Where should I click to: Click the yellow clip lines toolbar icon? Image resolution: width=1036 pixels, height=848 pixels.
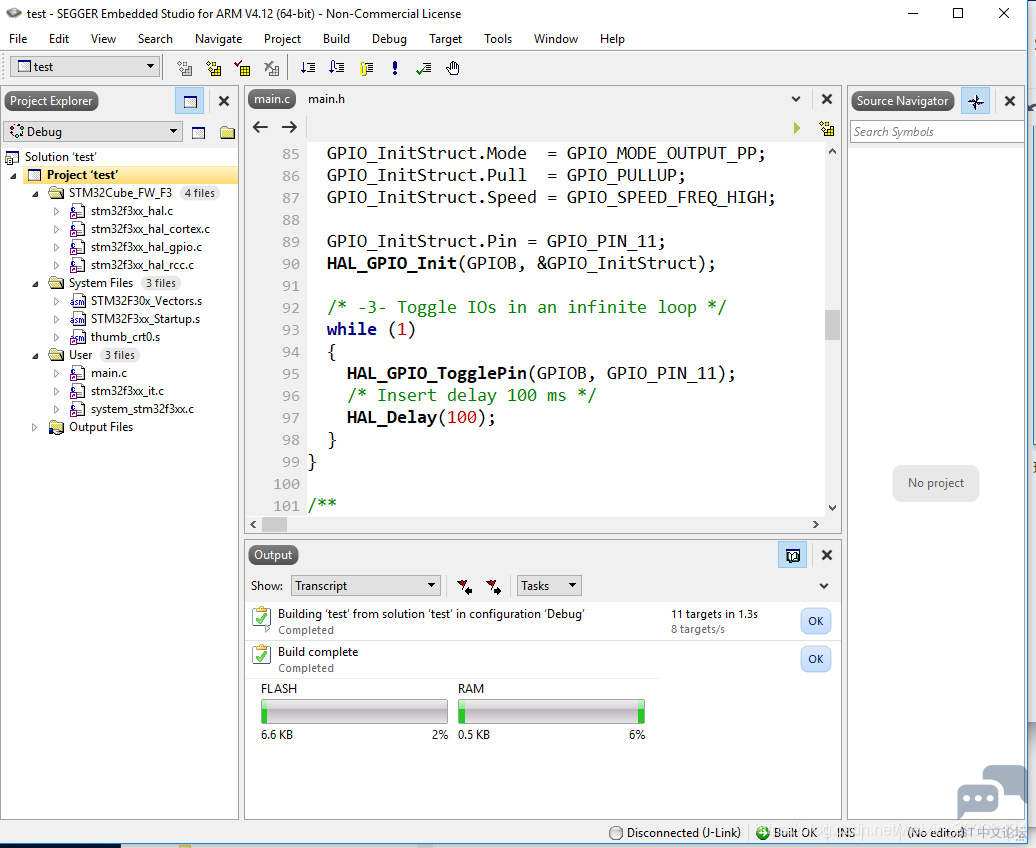pyautogui.click(x=366, y=67)
